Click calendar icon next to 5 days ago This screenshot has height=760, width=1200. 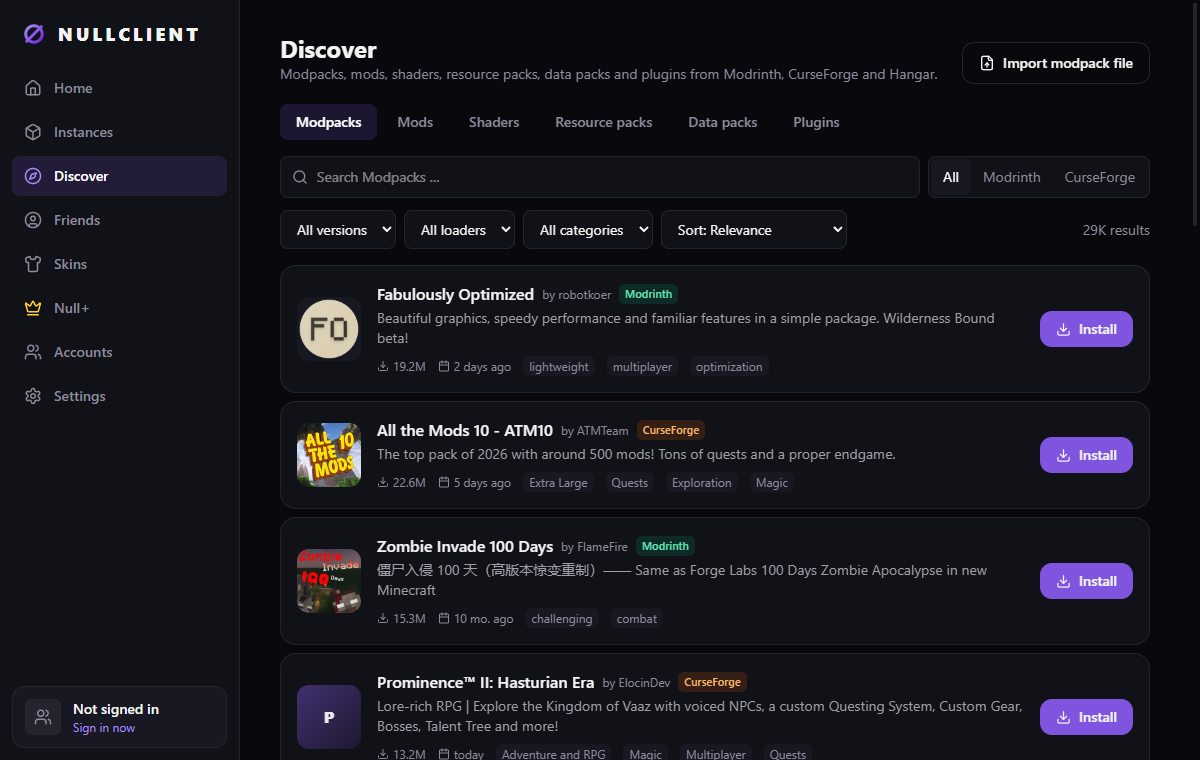point(444,483)
